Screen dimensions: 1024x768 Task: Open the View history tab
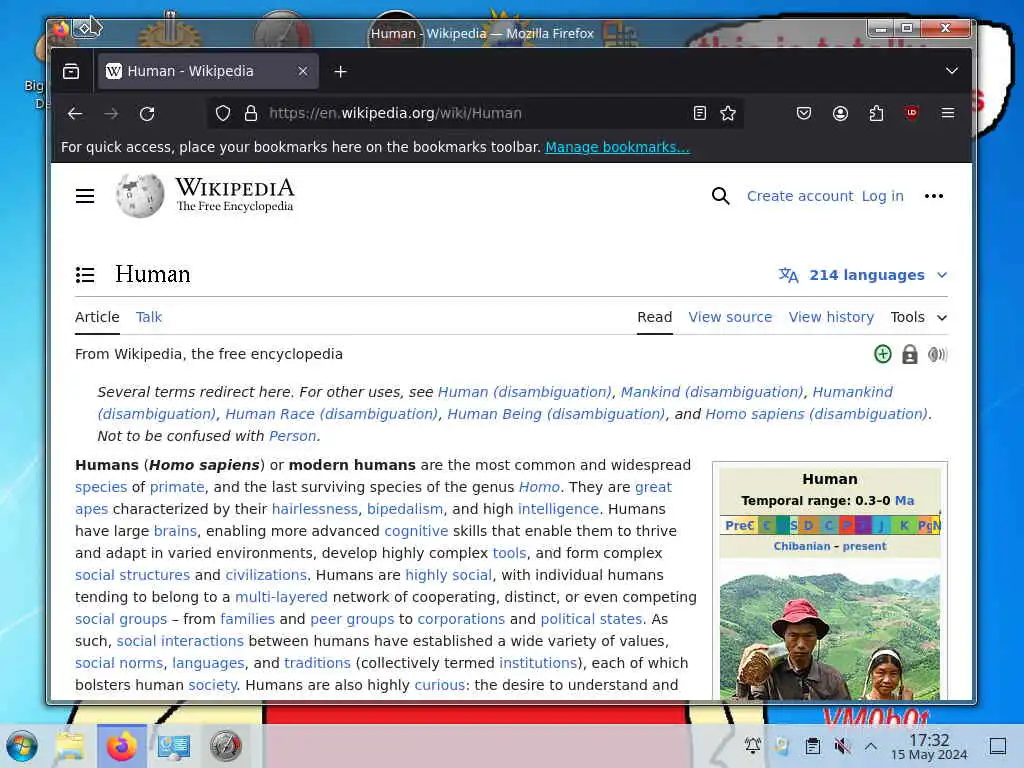(x=831, y=317)
